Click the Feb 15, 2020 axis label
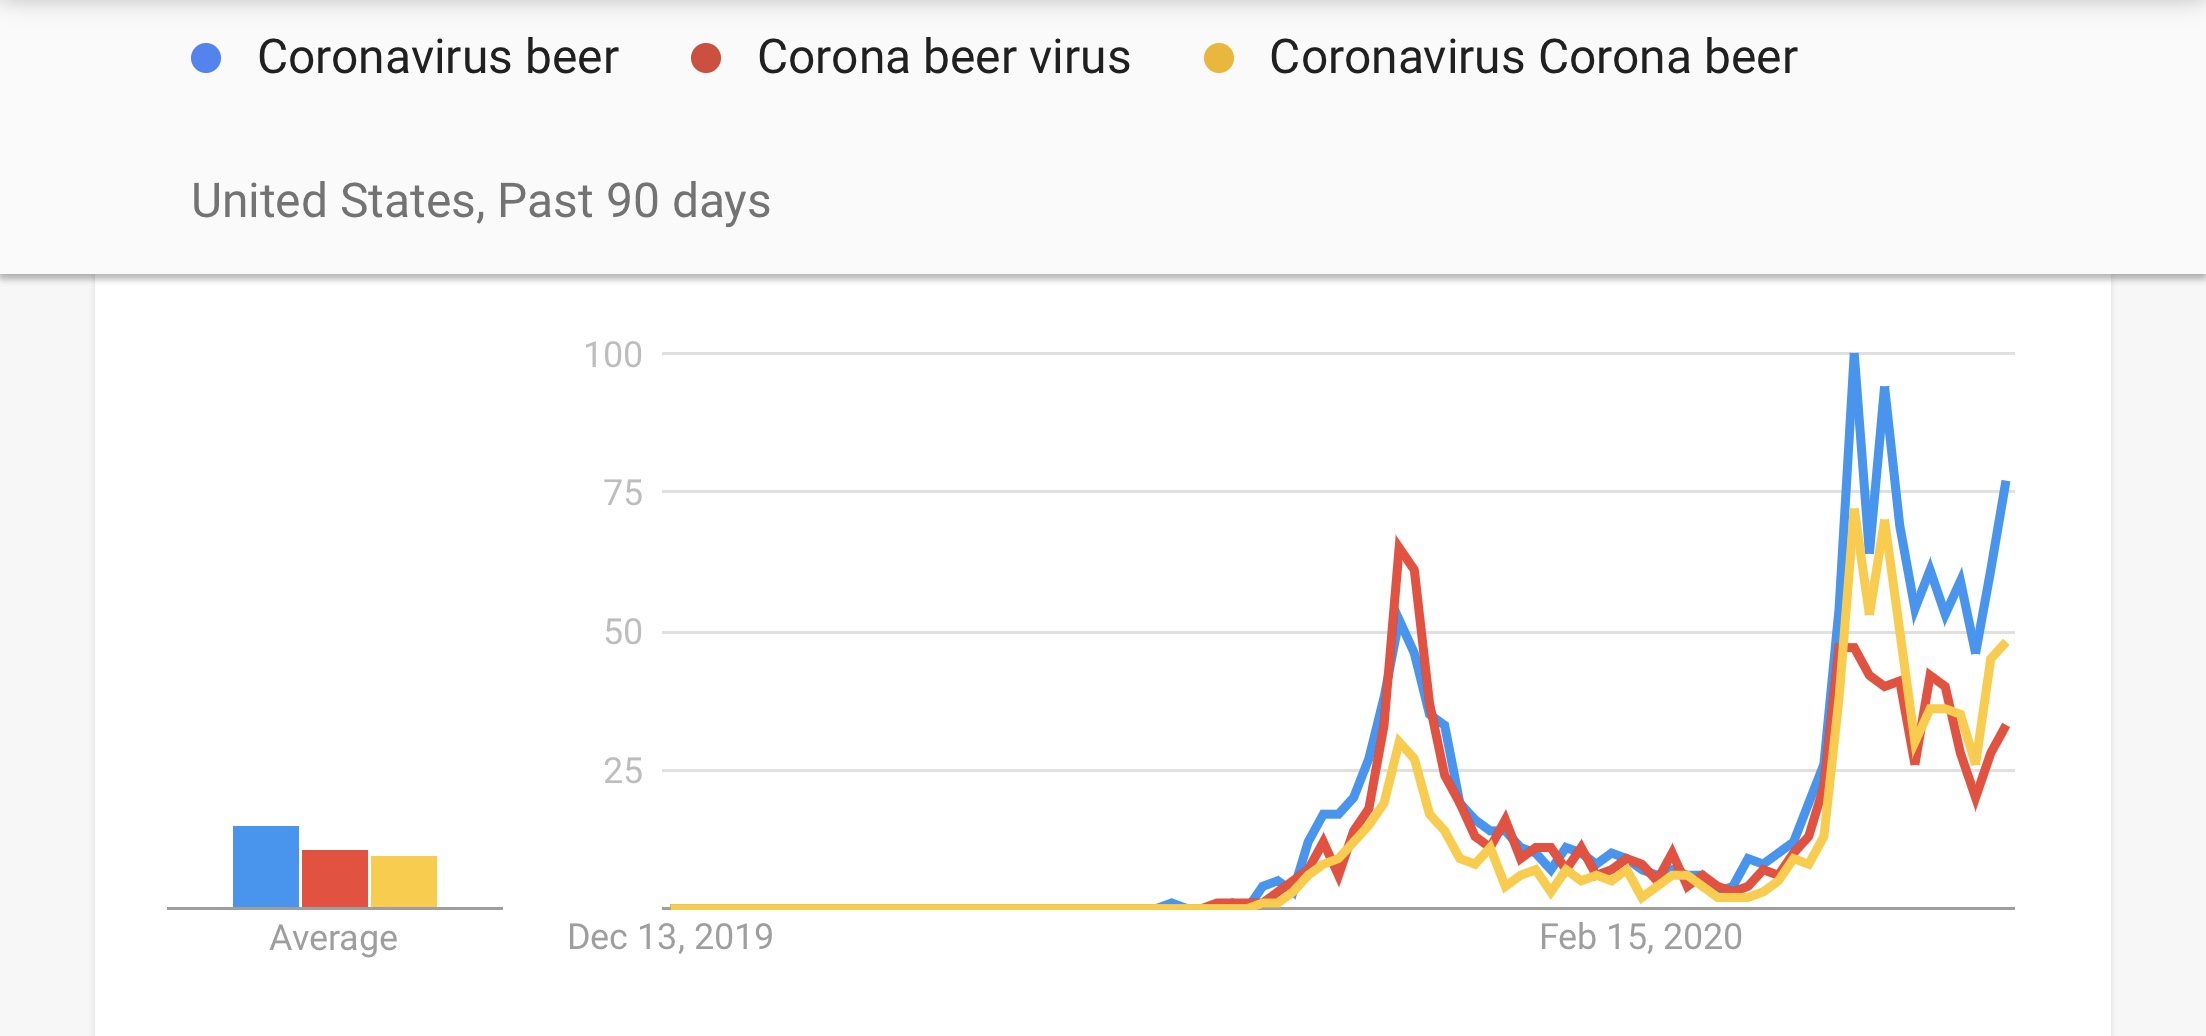Image resolution: width=2206 pixels, height=1036 pixels. coord(1640,937)
